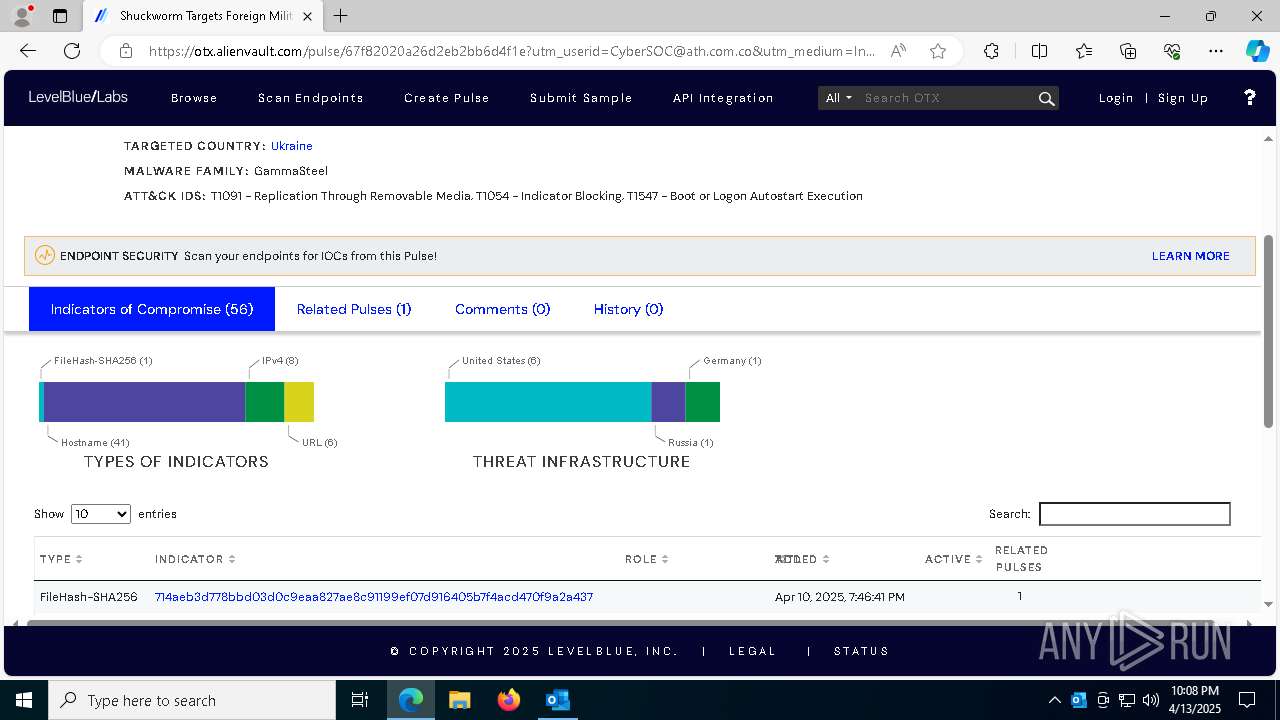This screenshot has width=1280, height=720.
Task: Click the OTX search magnifier icon
Action: click(1046, 98)
